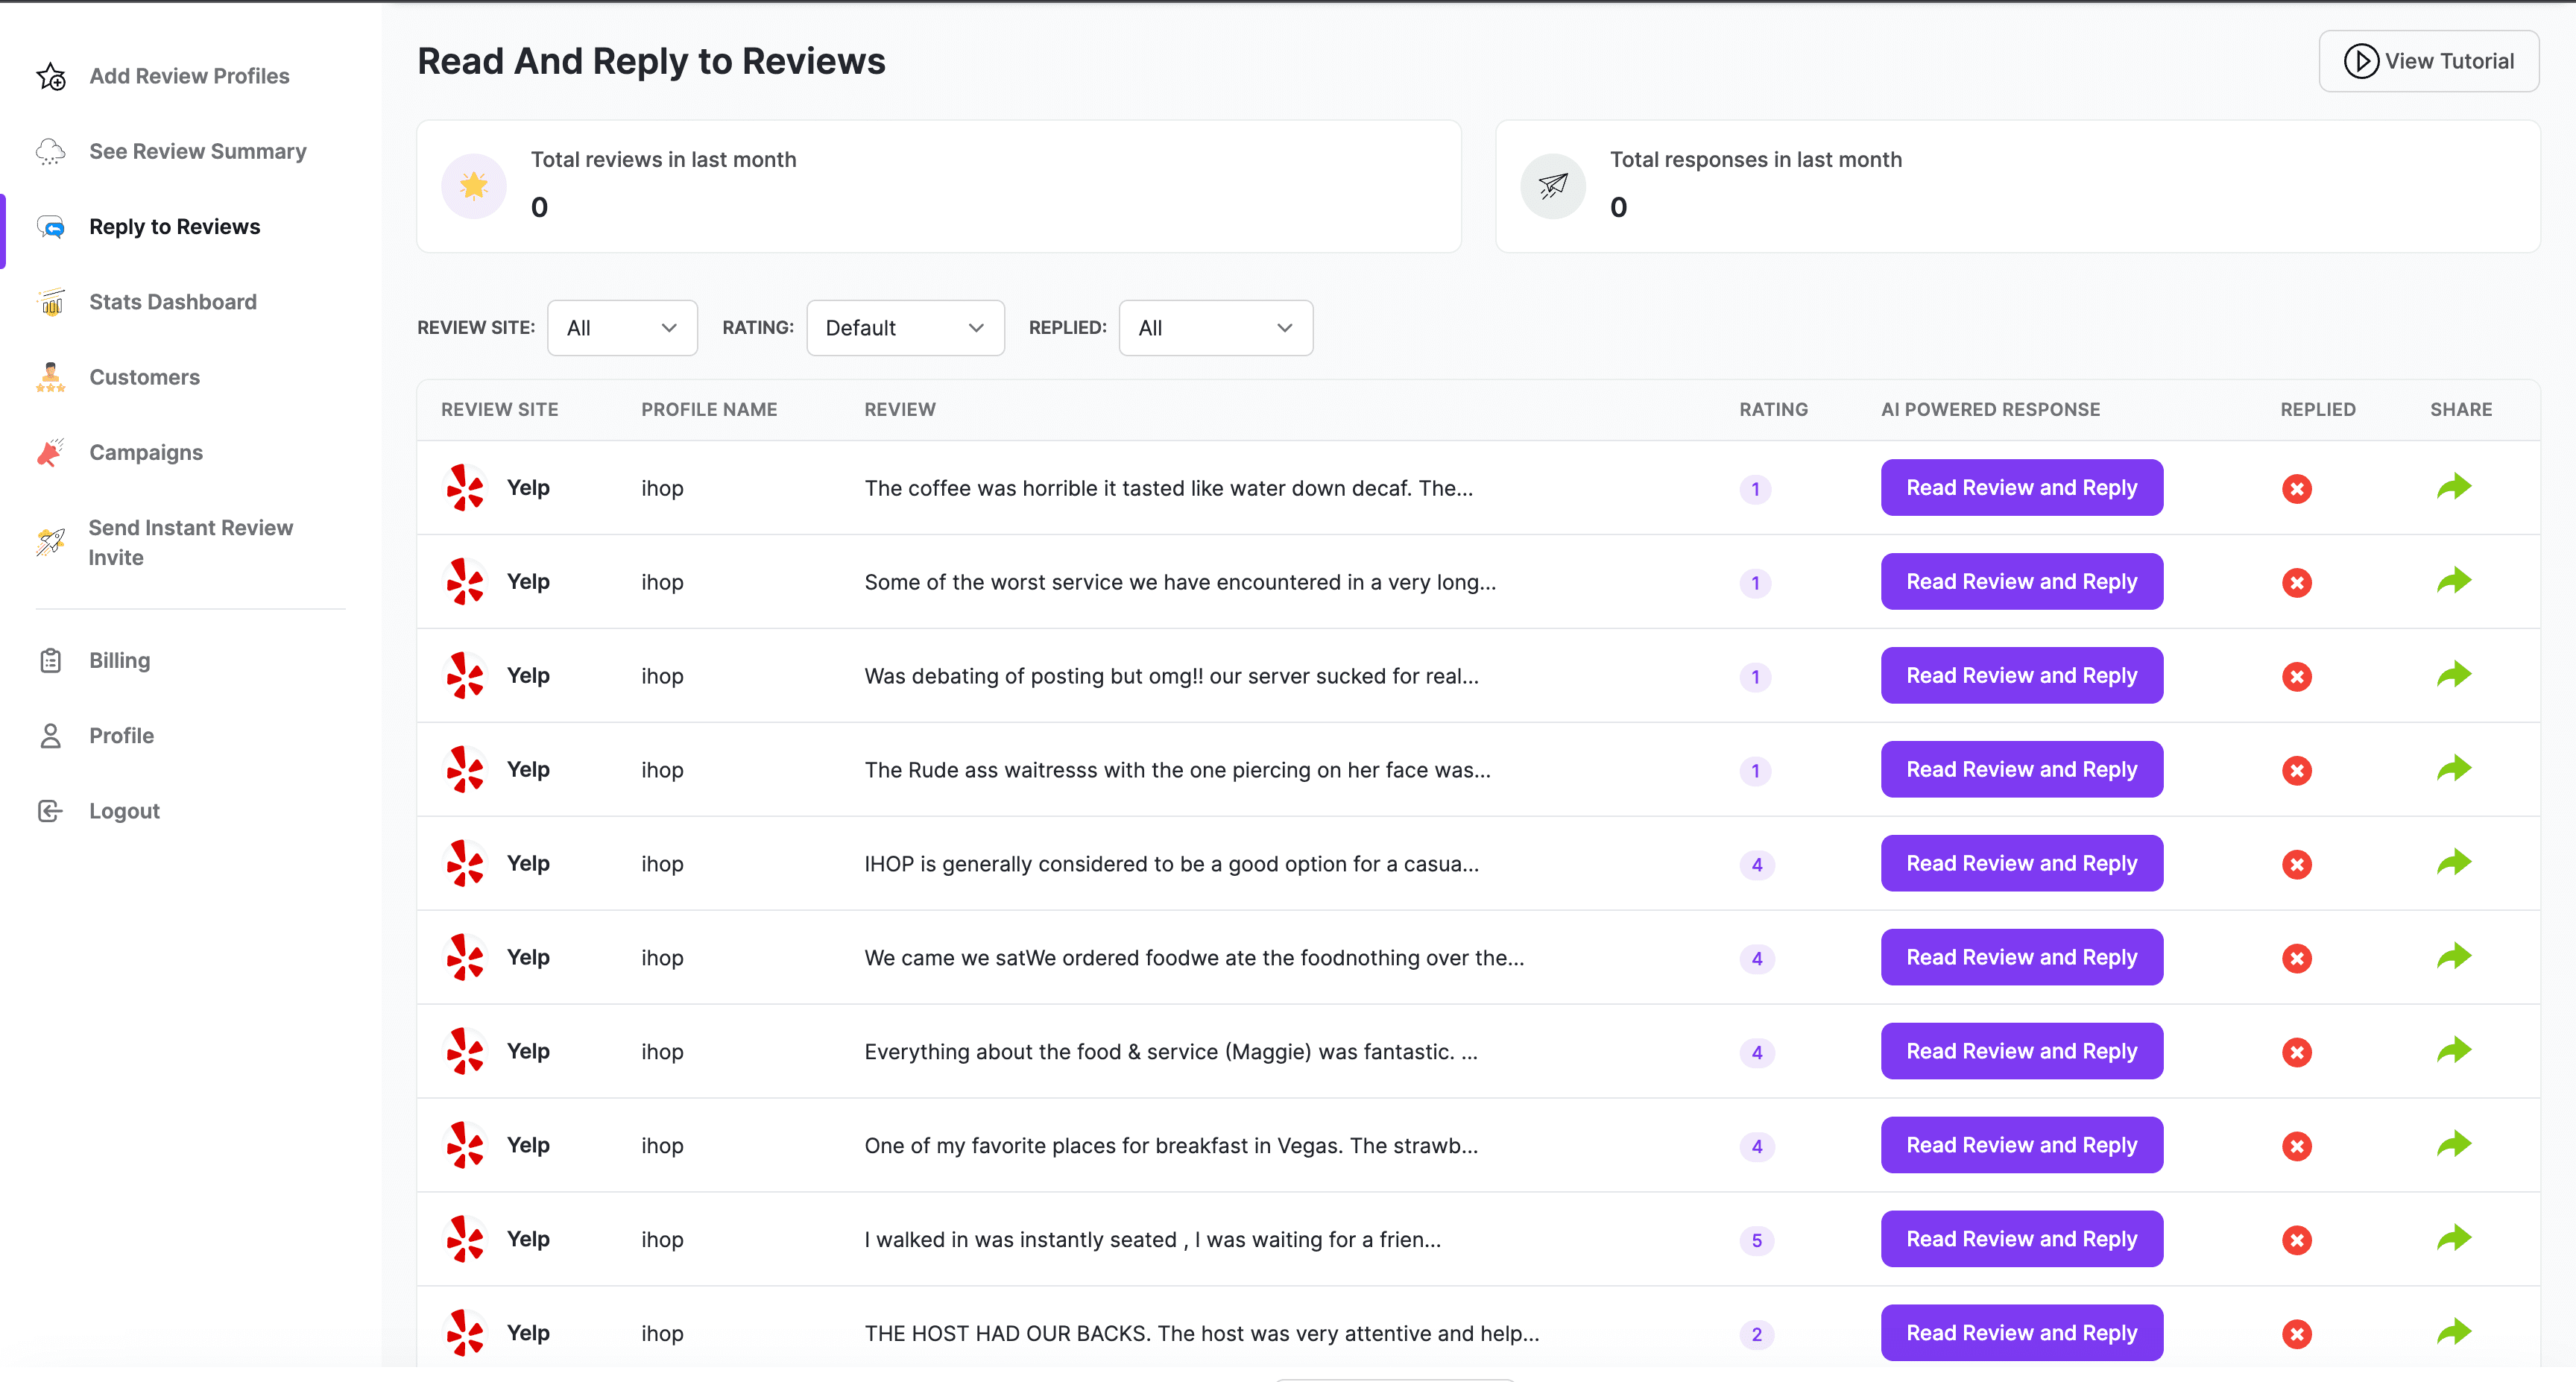
Task: Click the red replied status icon for the worst service review
Action: pos(2296,582)
